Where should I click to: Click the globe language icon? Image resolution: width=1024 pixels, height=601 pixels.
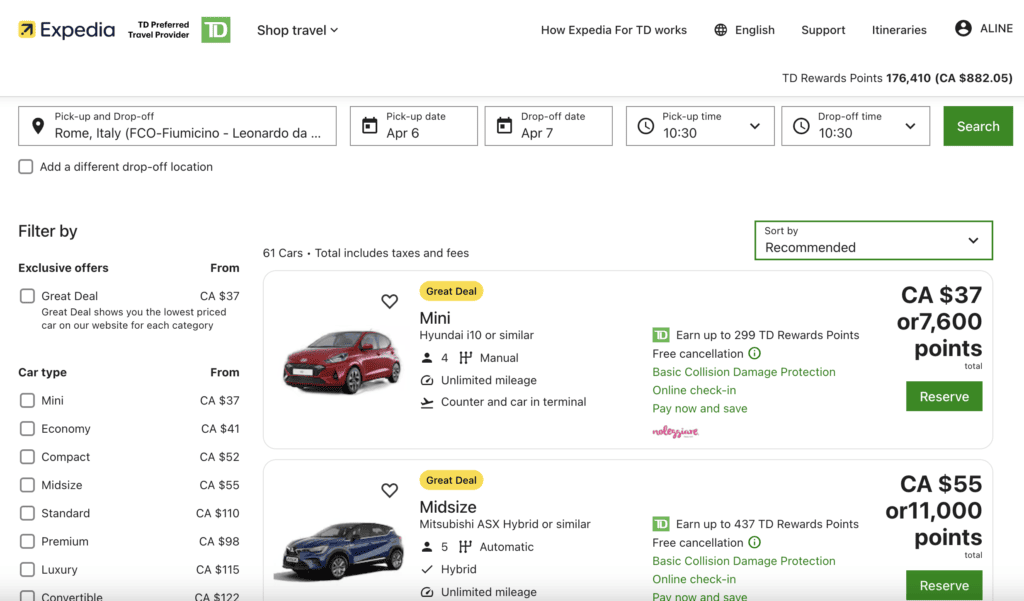pyautogui.click(x=720, y=30)
